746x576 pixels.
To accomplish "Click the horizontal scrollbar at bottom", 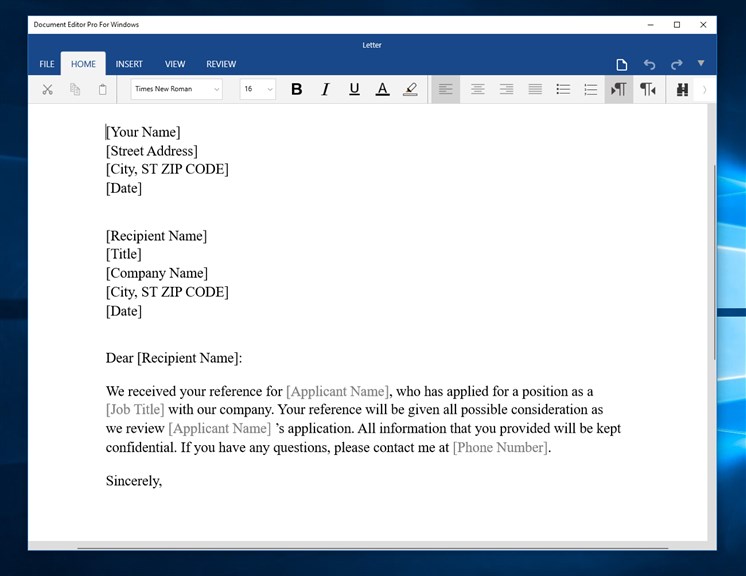I will (x=373, y=548).
